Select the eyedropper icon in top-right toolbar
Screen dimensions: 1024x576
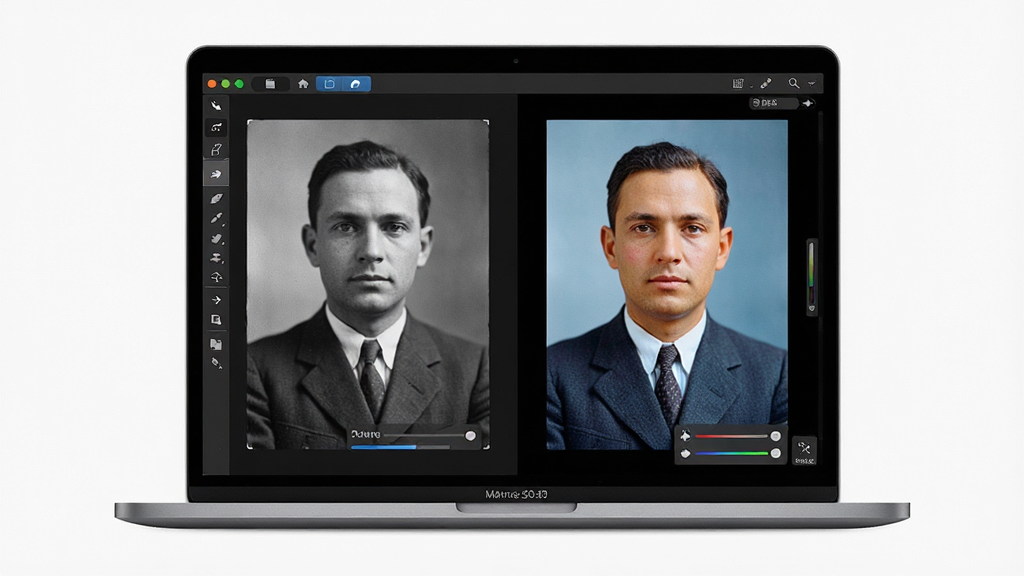(766, 84)
